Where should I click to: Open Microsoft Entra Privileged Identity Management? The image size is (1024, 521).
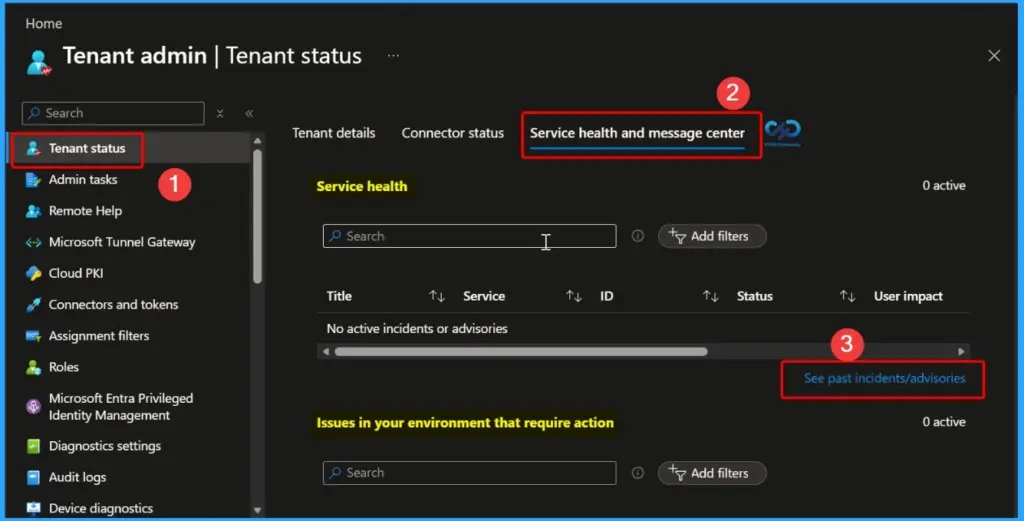[121, 407]
